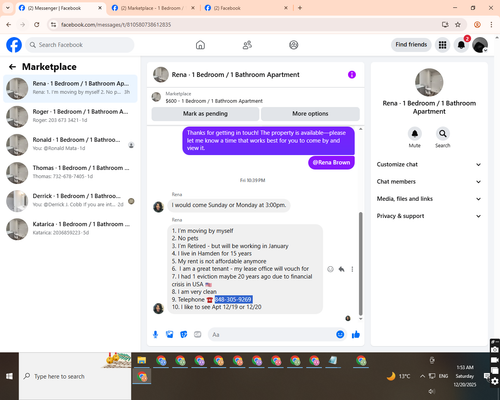
Task: Expand Customize chat section
Action: pyautogui.click(x=429, y=164)
